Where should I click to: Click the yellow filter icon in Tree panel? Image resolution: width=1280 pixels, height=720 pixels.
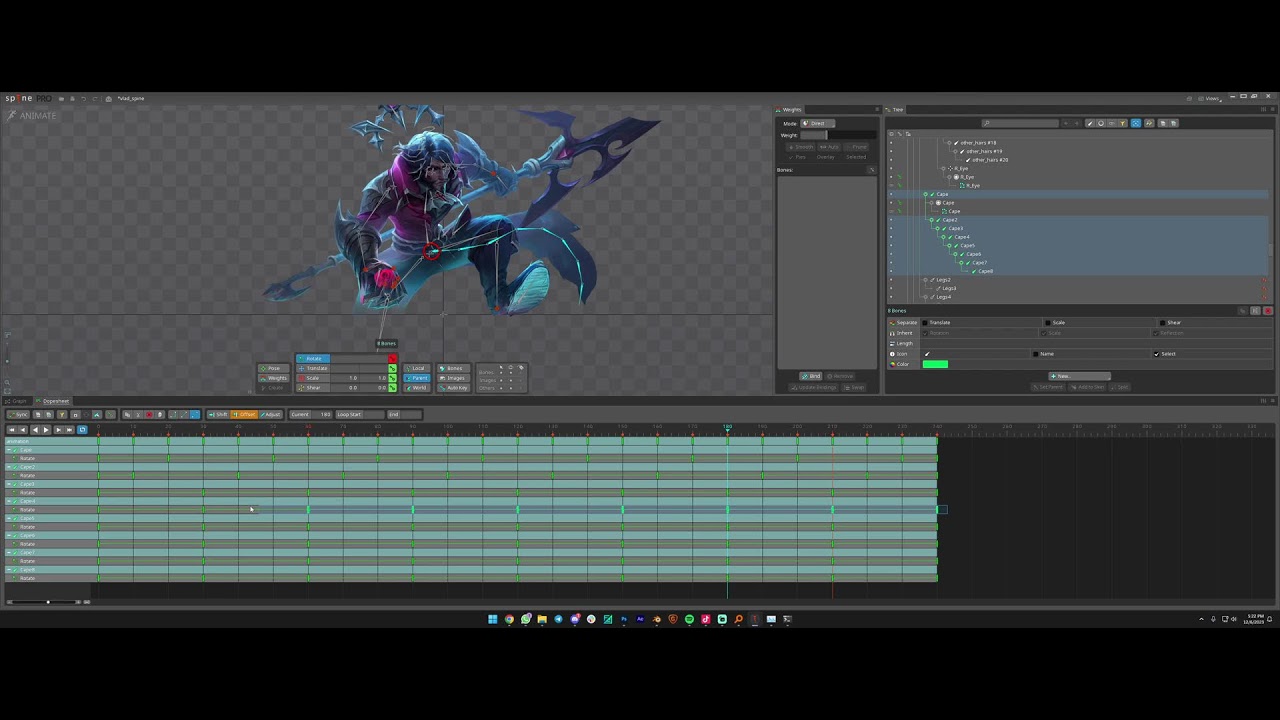(x=1122, y=123)
